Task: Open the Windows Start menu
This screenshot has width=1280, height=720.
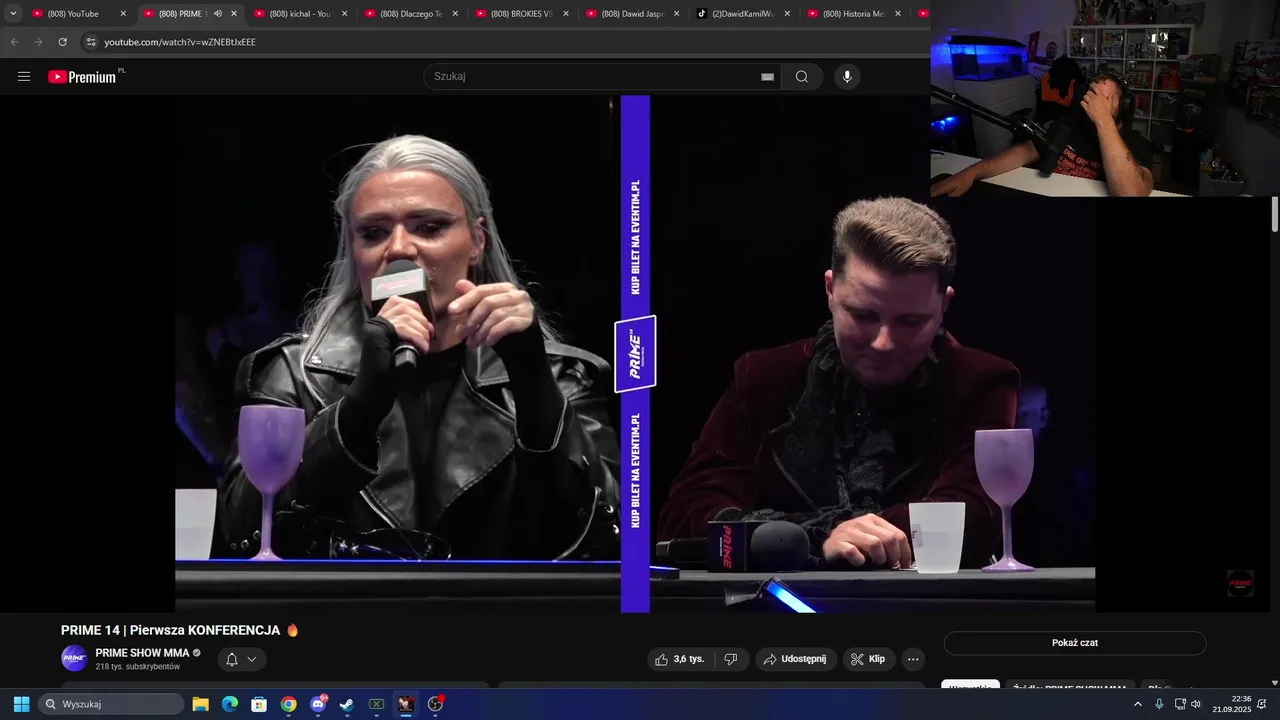Action: [21, 704]
